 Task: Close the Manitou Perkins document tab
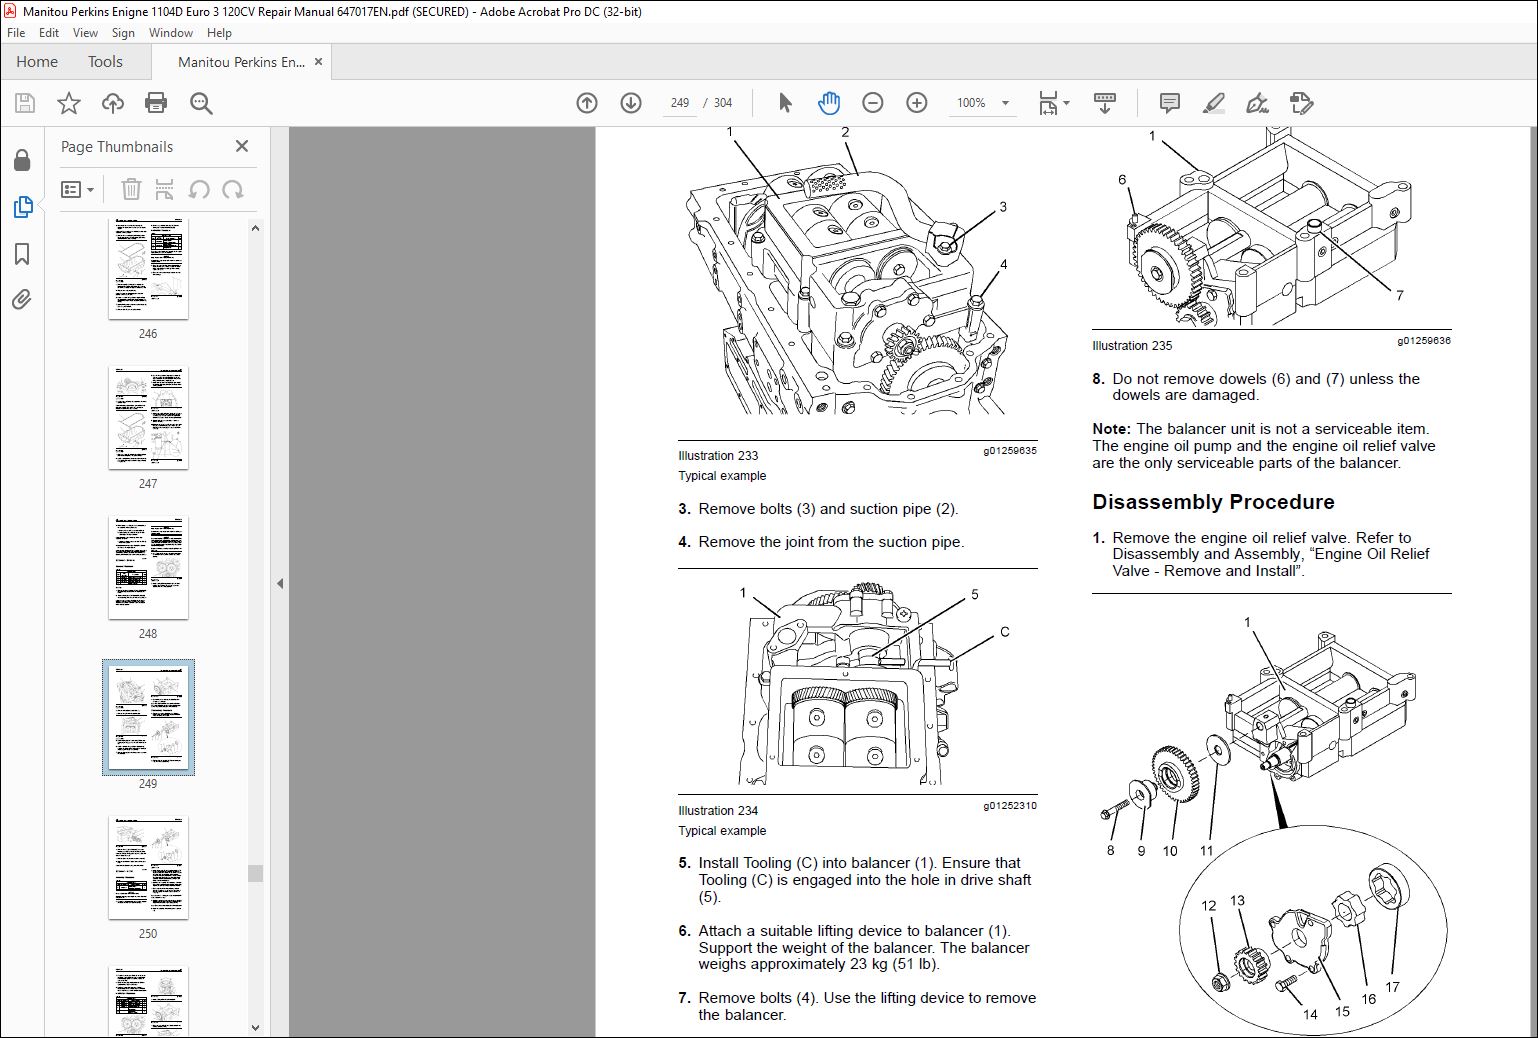tap(318, 62)
